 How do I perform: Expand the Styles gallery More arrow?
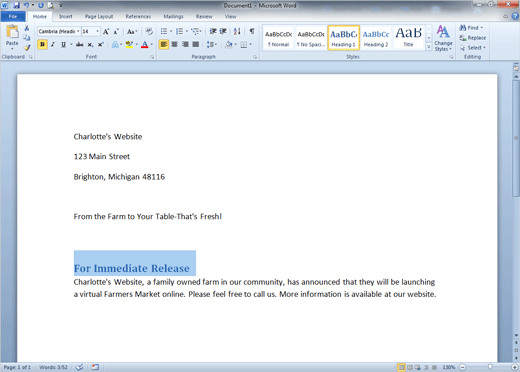(429, 47)
